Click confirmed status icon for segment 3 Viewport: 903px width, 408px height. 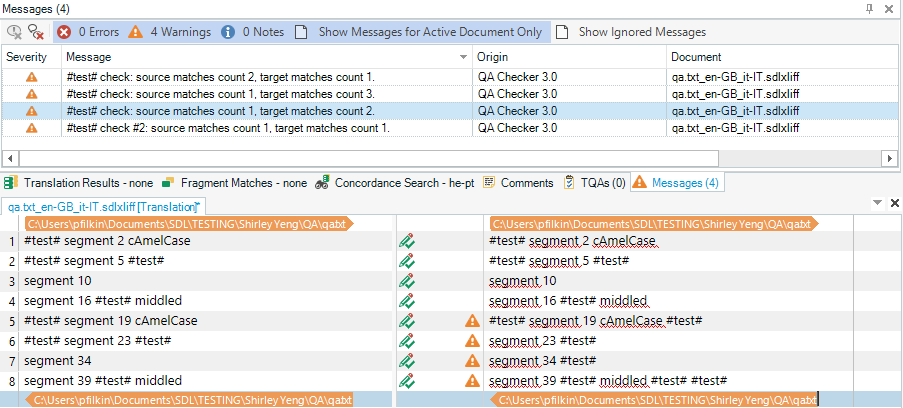[407, 281]
